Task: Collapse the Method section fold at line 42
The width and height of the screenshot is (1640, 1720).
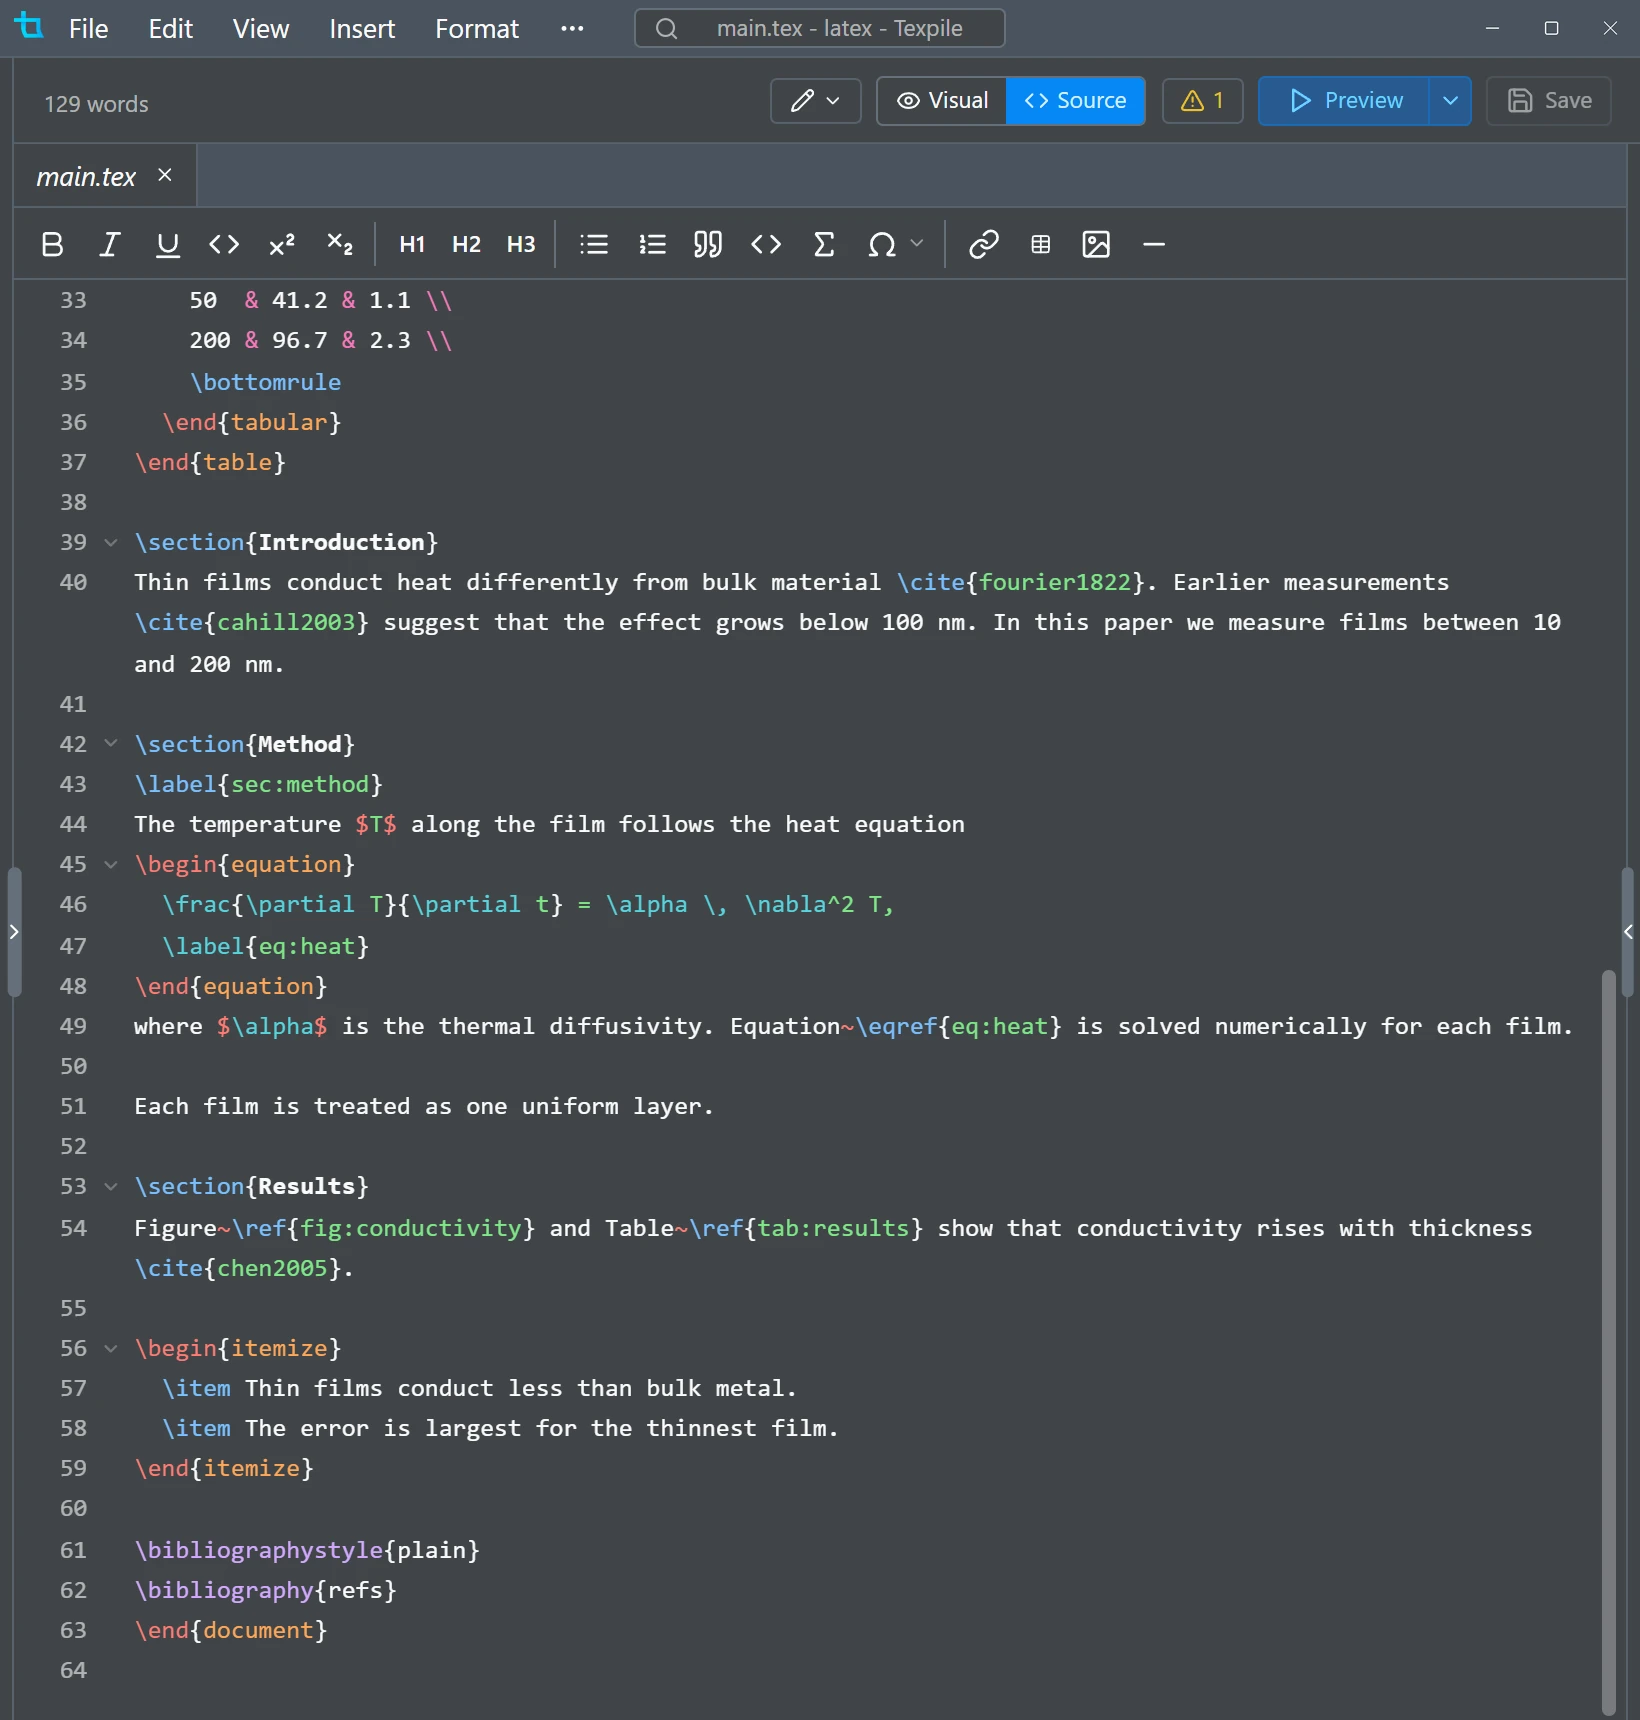Action: coord(111,743)
